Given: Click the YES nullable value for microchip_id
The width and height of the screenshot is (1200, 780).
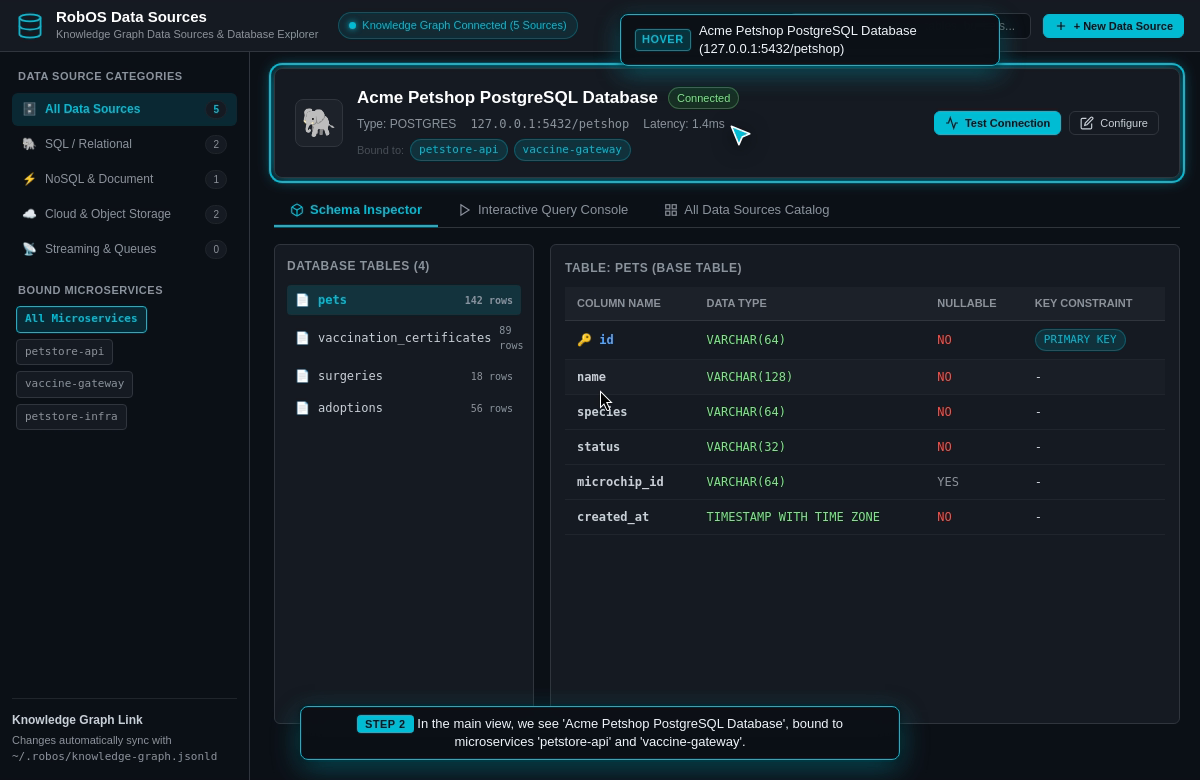Looking at the screenshot, I should click(x=948, y=482).
